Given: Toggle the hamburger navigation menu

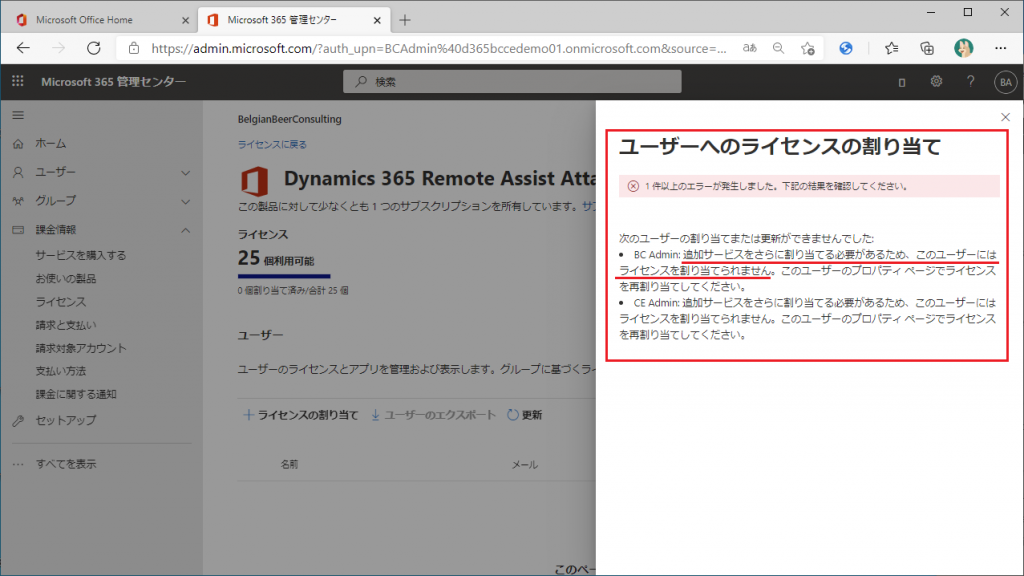Looking at the screenshot, I should (x=18, y=116).
